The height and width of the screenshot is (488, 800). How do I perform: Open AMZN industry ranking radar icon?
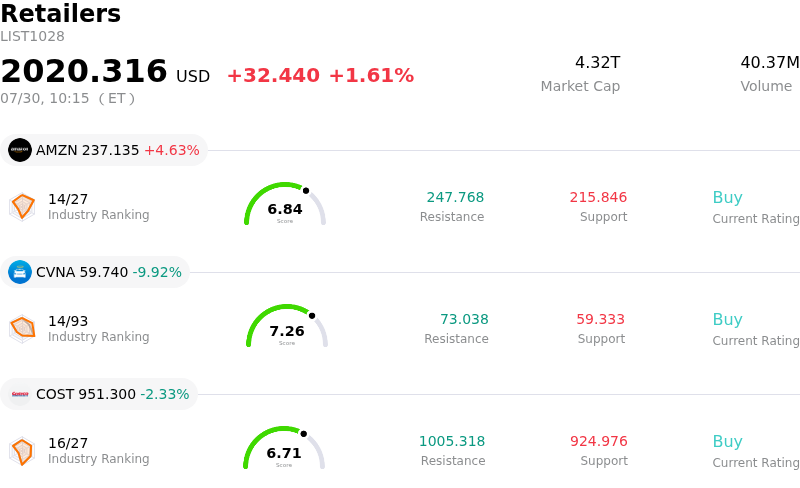(22, 207)
